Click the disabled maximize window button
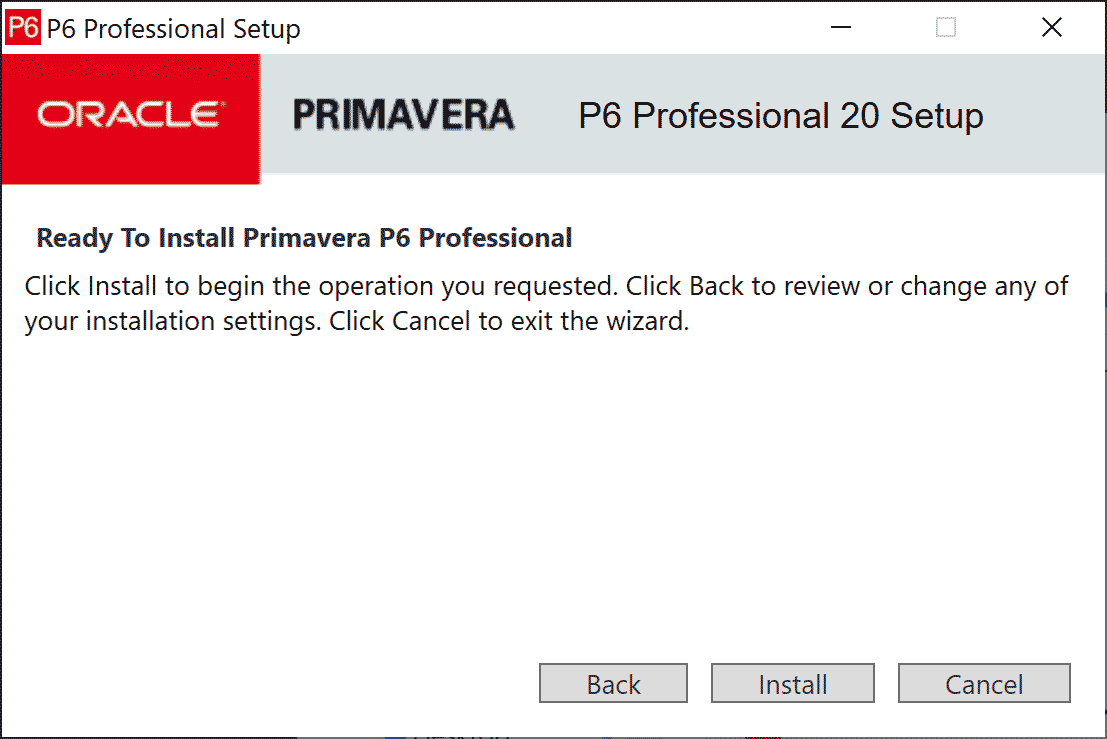The image size is (1107, 739). (x=946, y=28)
